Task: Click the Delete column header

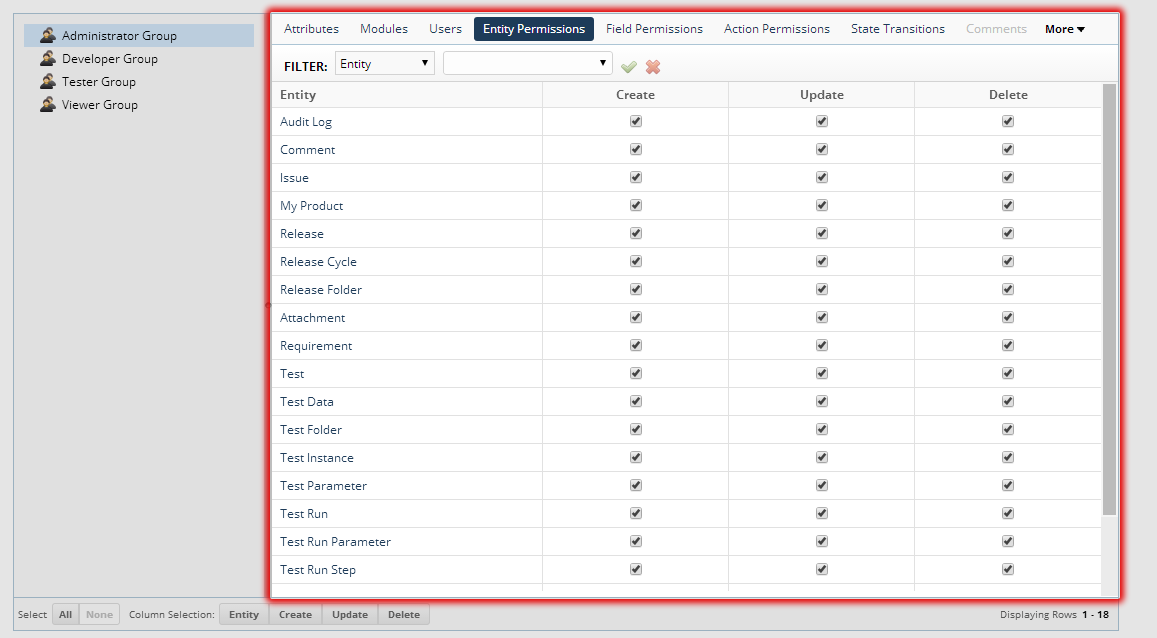Action: 1008,94
